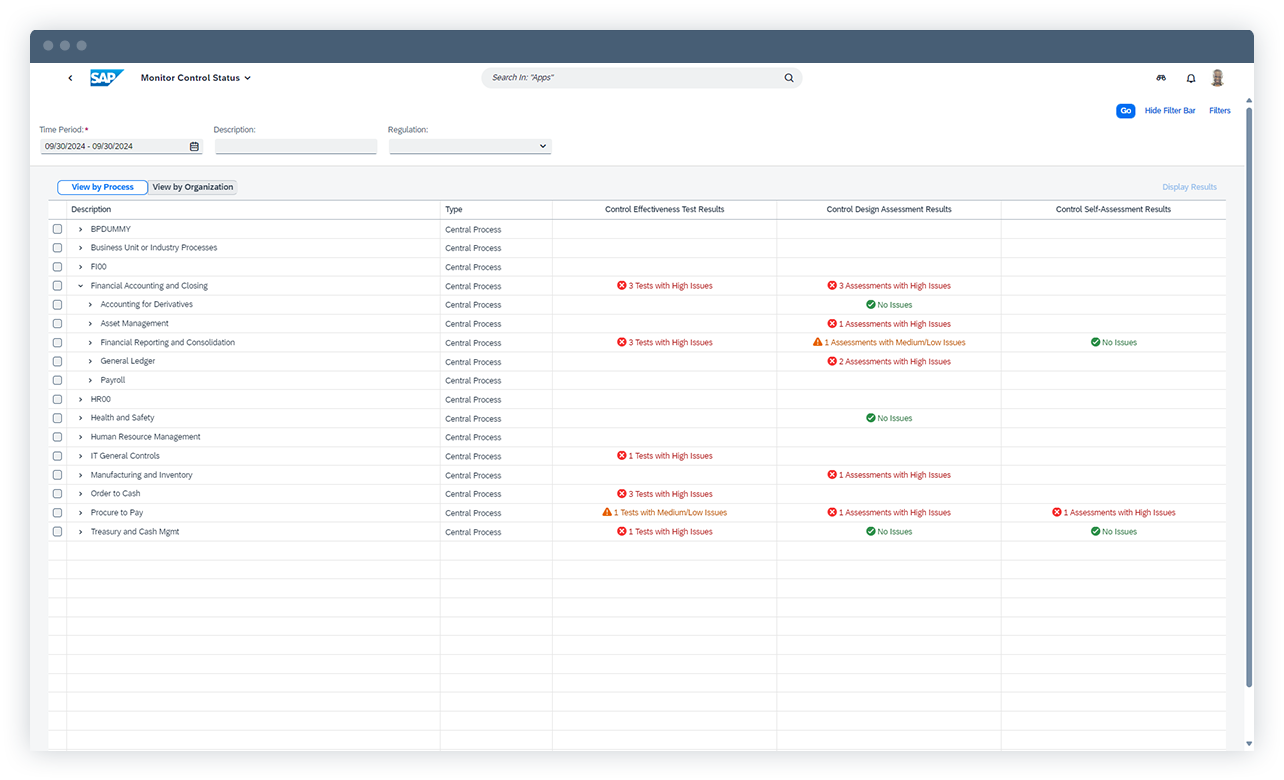The height and width of the screenshot is (780, 1284).
Task: Expand the General Ledger tree item
Action: 89,361
